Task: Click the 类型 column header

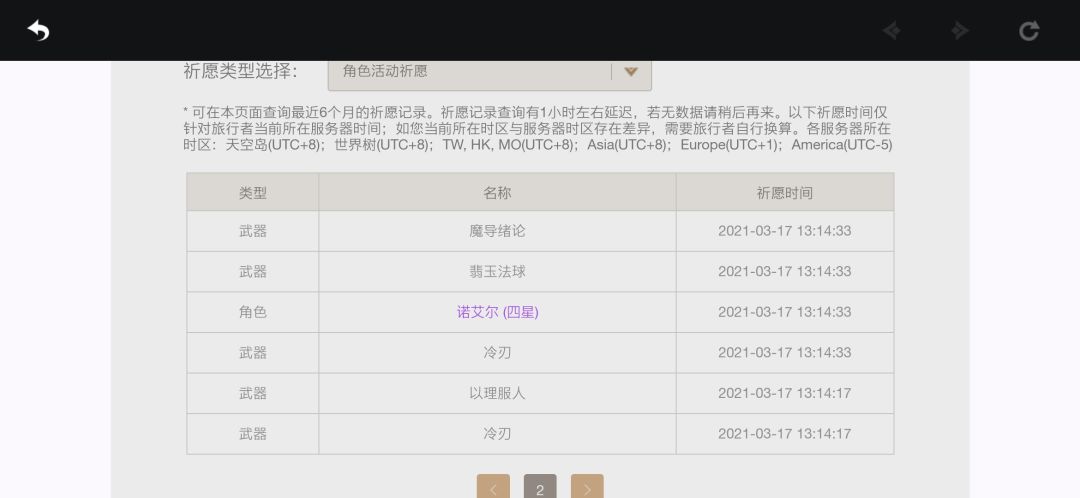Action: (253, 193)
